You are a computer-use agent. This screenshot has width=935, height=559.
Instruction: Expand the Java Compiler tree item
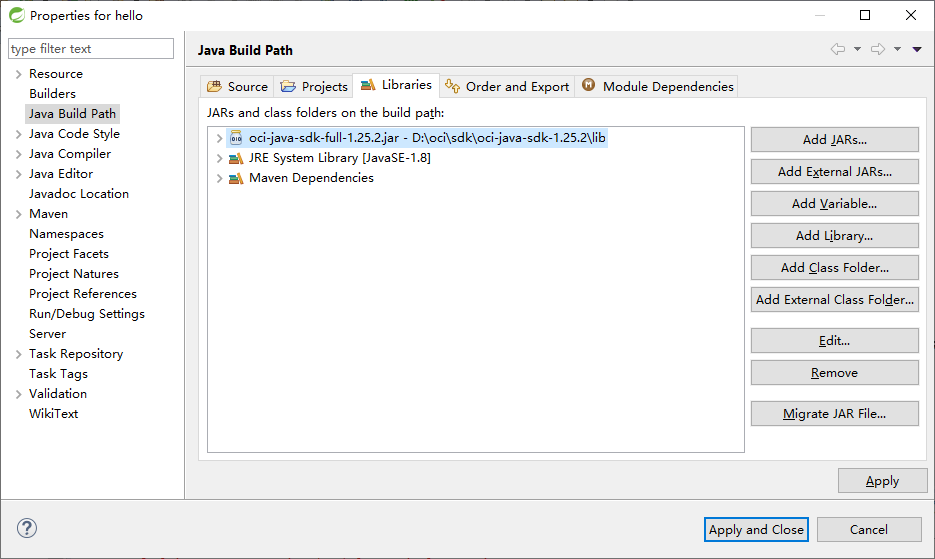(x=18, y=154)
